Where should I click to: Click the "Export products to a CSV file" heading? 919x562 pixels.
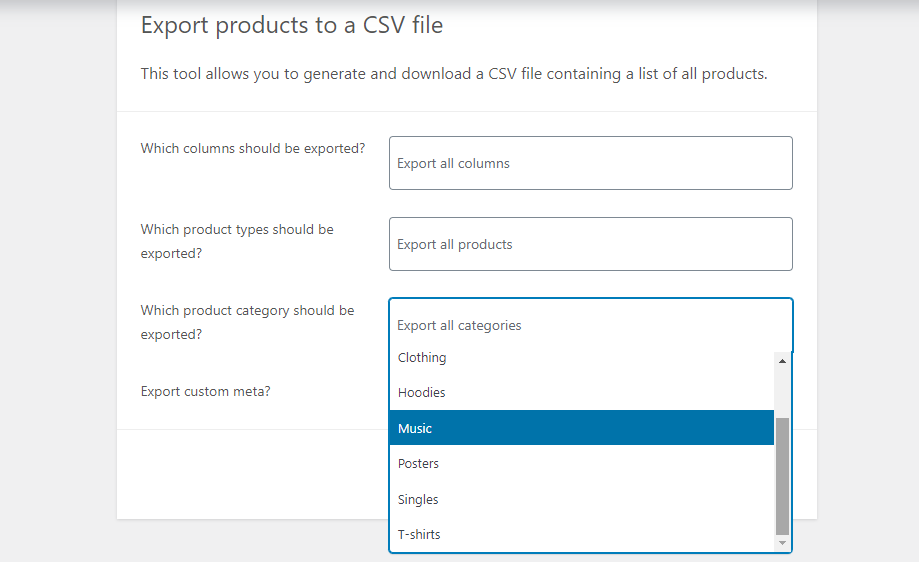(x=292, y=25)
